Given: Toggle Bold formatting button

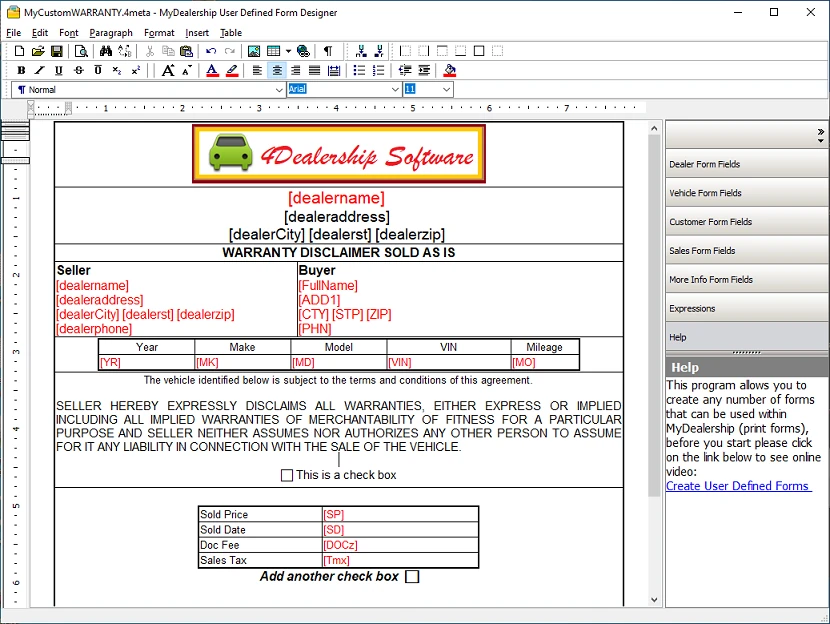Looking at the screenshot, I should coord(21,70).
